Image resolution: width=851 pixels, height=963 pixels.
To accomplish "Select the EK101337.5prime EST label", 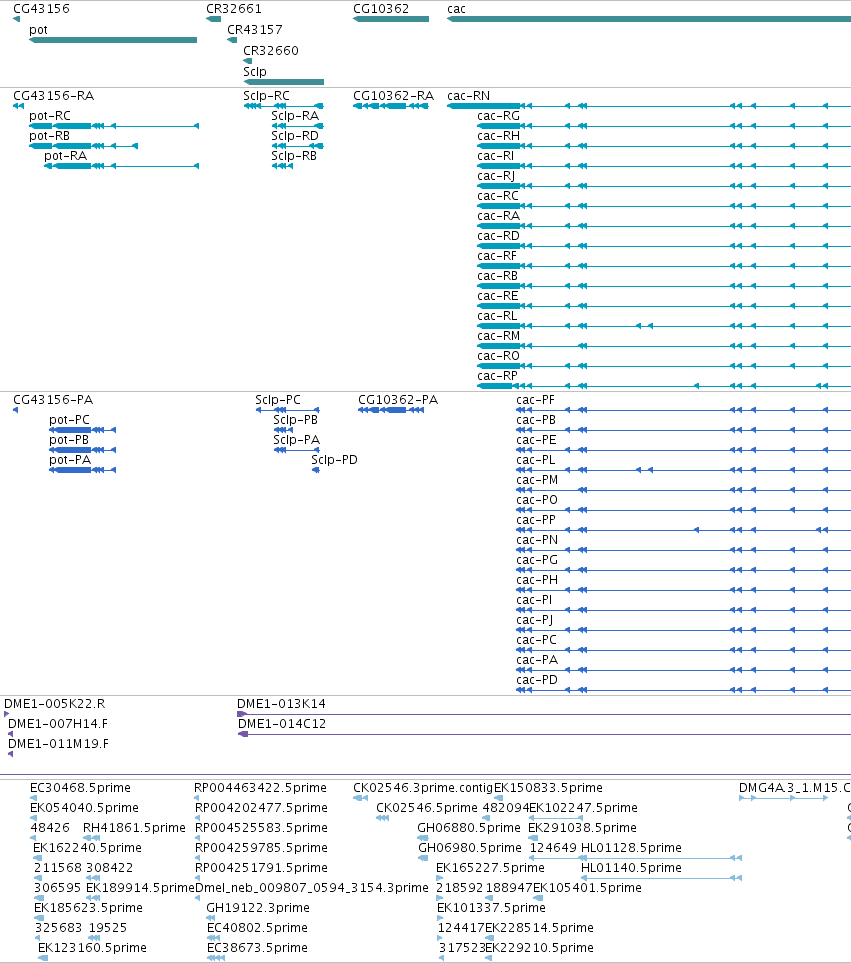I will click(x=491, y=908).
